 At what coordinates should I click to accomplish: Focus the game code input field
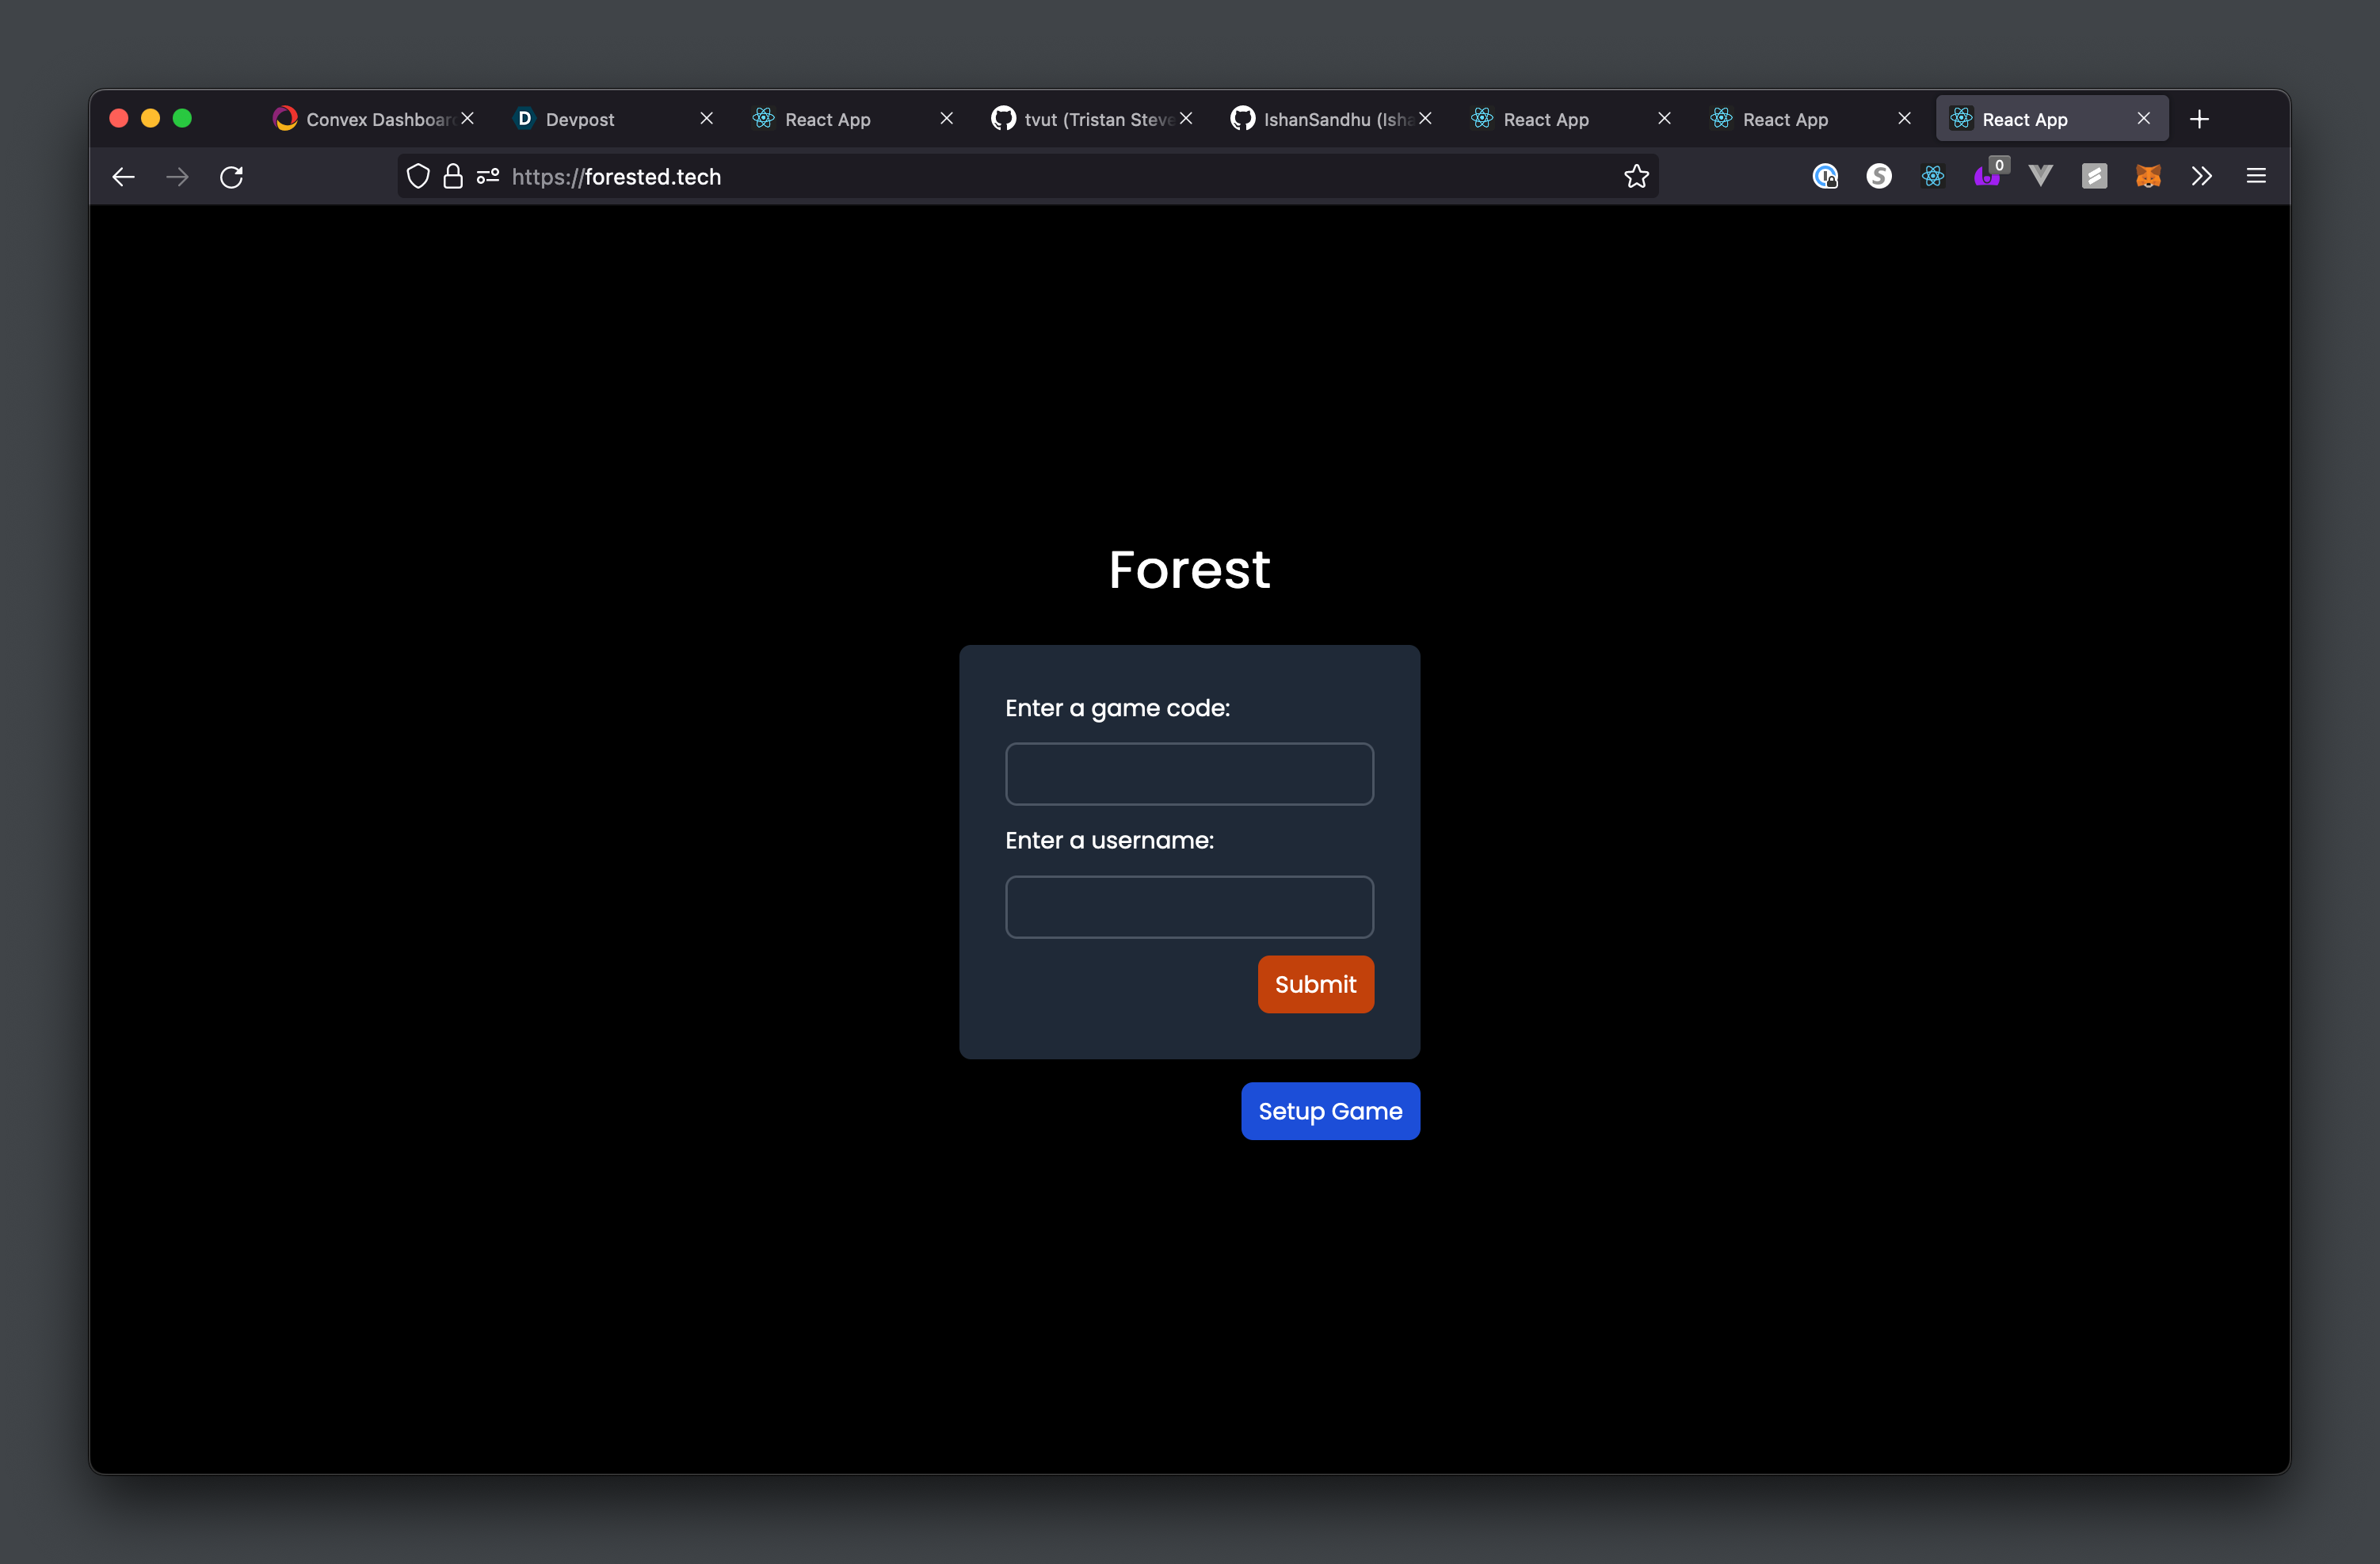click(1188, 774)
